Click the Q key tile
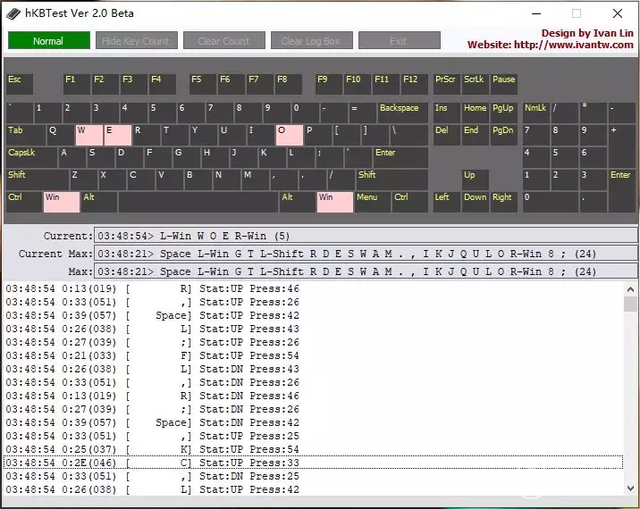This screenshot has height=509, width=640. (x=60, y=135)
